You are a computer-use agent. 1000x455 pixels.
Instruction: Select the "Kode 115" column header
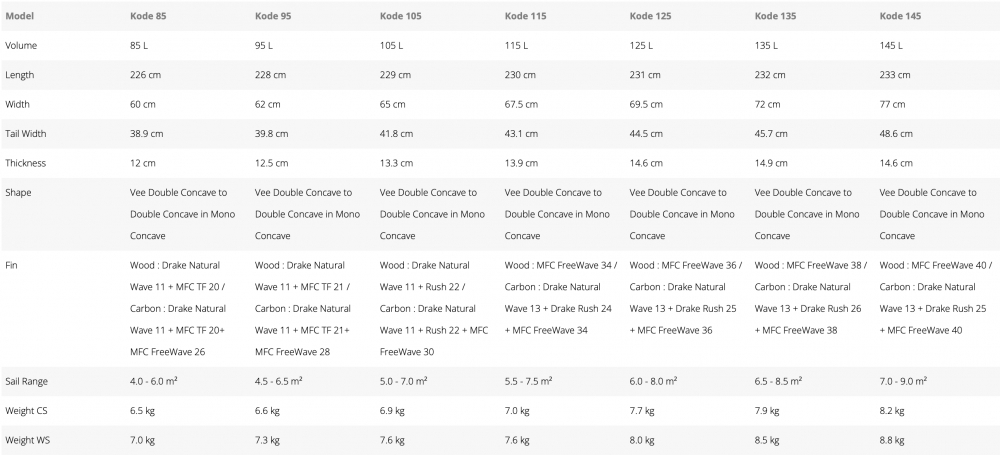[x=525, y=17]
